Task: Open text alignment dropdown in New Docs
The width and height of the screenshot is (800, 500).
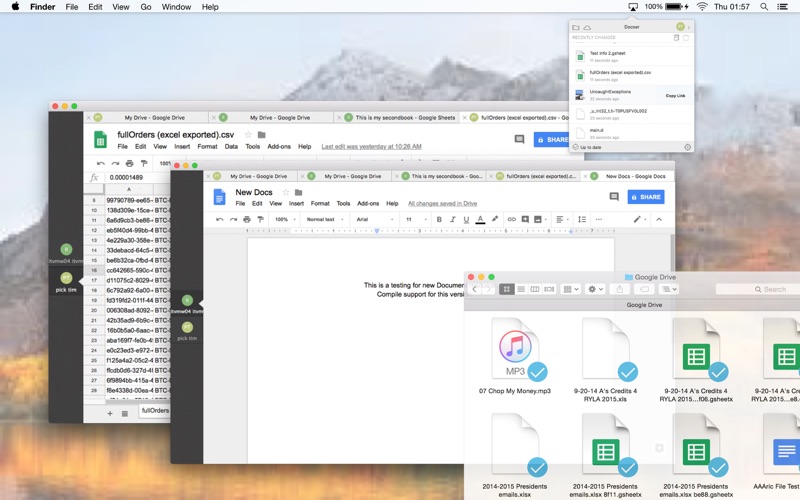Action: coord(562,219)
